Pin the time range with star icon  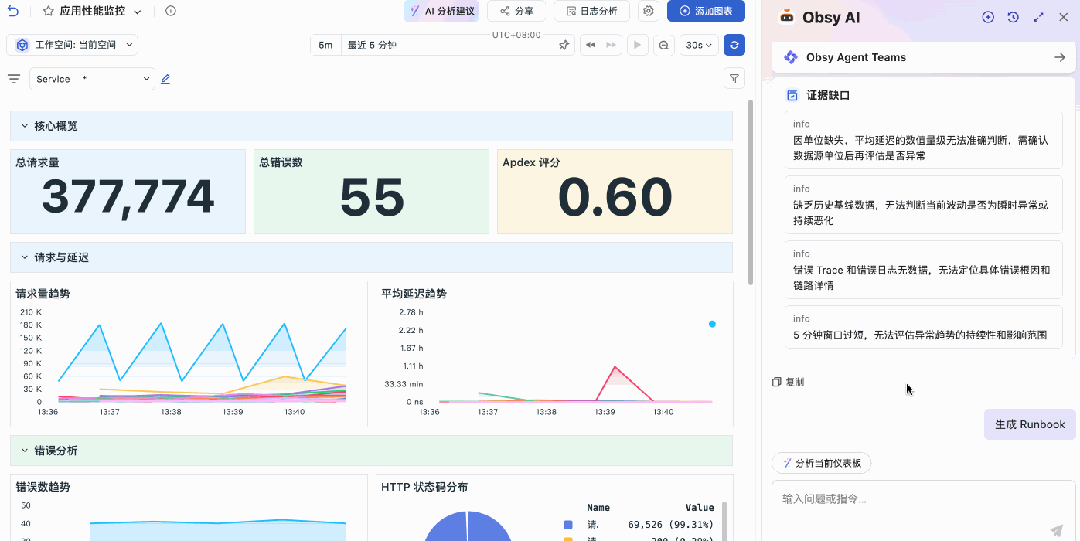[564, 45]
